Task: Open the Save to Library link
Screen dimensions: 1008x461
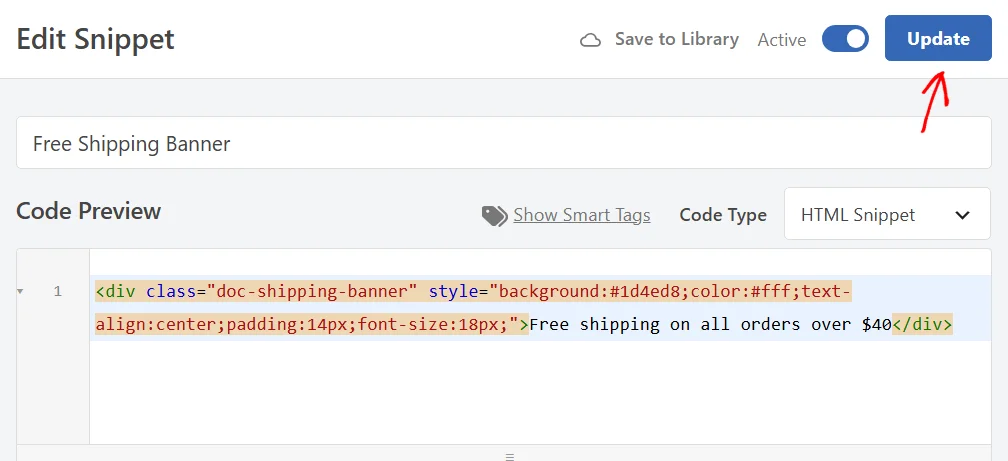Action: tap(676, 39)
